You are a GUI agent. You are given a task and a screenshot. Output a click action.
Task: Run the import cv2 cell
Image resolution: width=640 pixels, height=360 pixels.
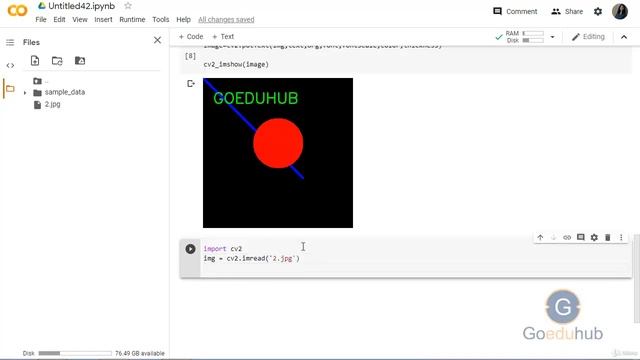tap(190, 249)
